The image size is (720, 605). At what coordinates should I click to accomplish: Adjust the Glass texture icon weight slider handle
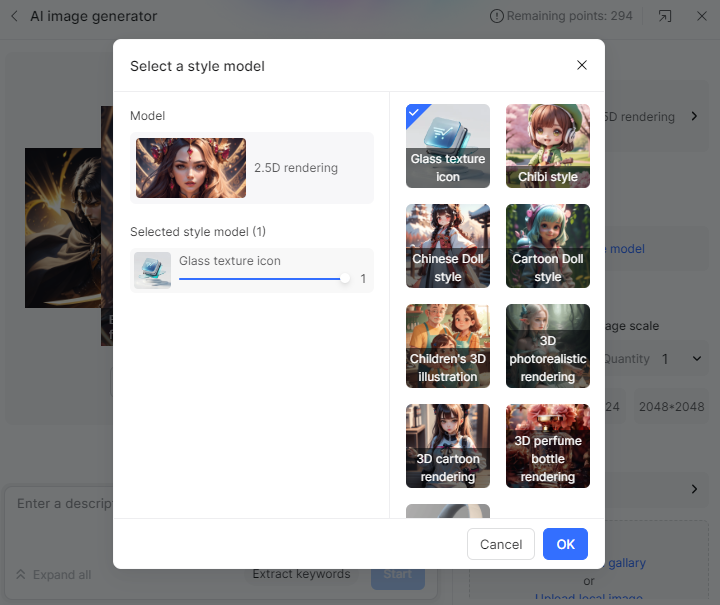[344, 278]
